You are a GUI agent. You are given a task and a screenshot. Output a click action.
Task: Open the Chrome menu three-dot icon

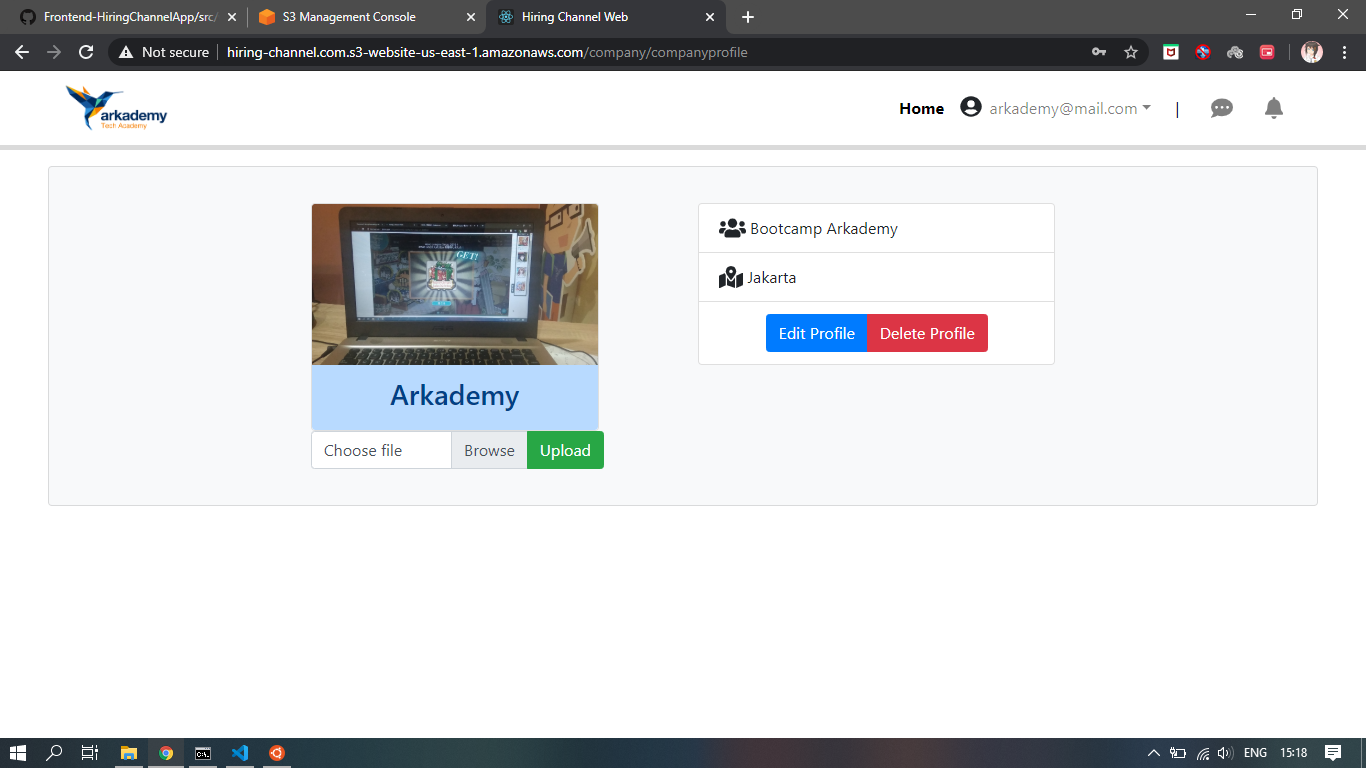click(1343, 52)
